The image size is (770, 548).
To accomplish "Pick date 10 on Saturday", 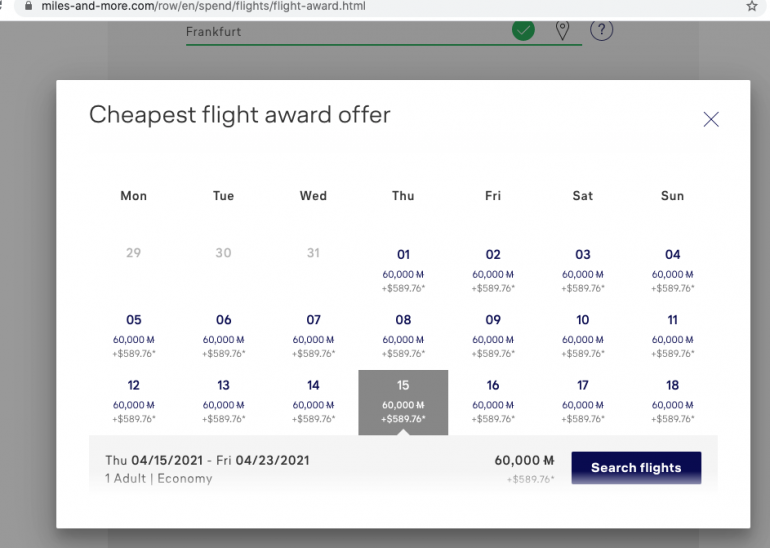I will pos(583,336).
